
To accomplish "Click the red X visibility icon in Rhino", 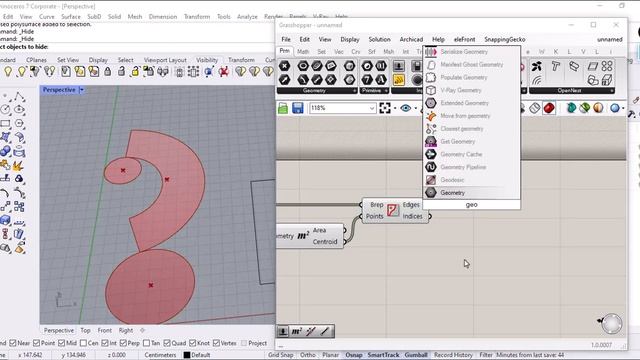I will click(x=223, y=72).
